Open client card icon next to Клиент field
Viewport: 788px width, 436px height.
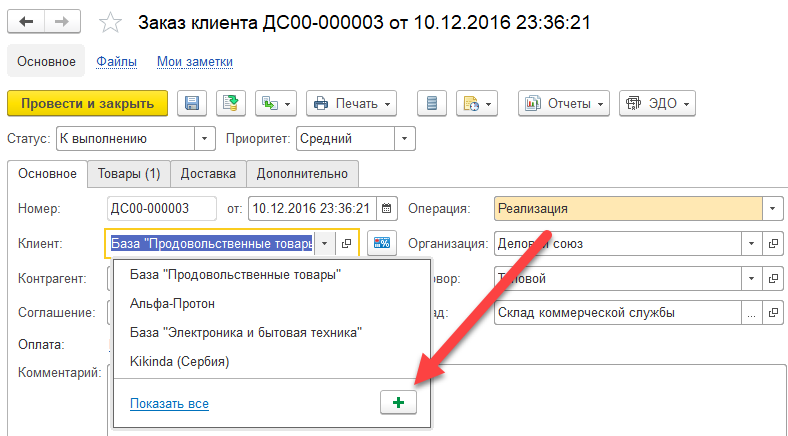346,244
